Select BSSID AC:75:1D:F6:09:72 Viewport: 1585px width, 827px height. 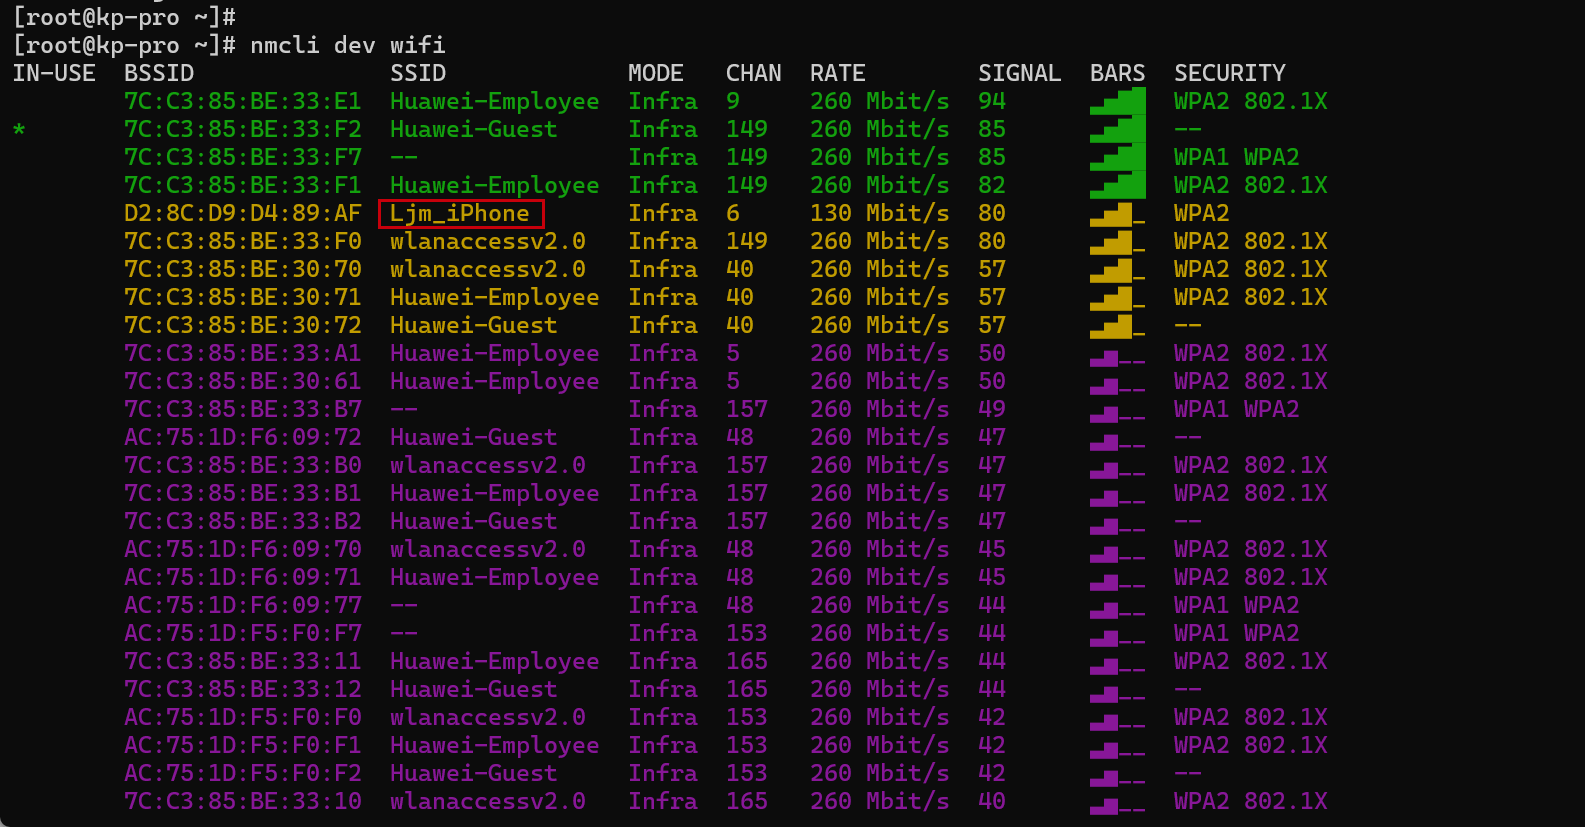[243, 437]
